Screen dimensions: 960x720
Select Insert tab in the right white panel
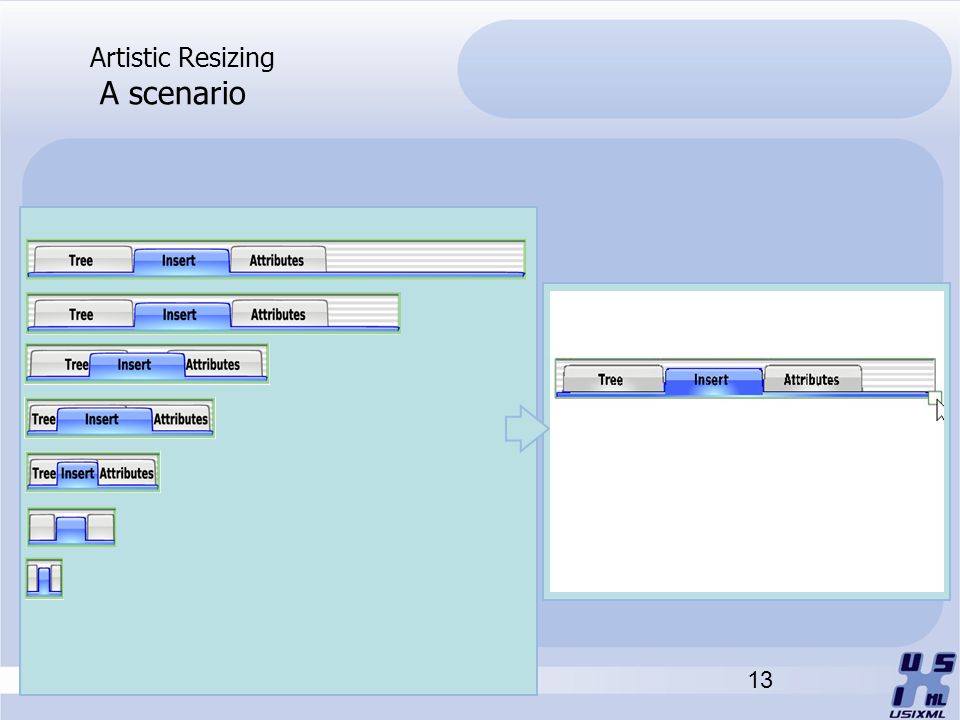pos(714,380)
